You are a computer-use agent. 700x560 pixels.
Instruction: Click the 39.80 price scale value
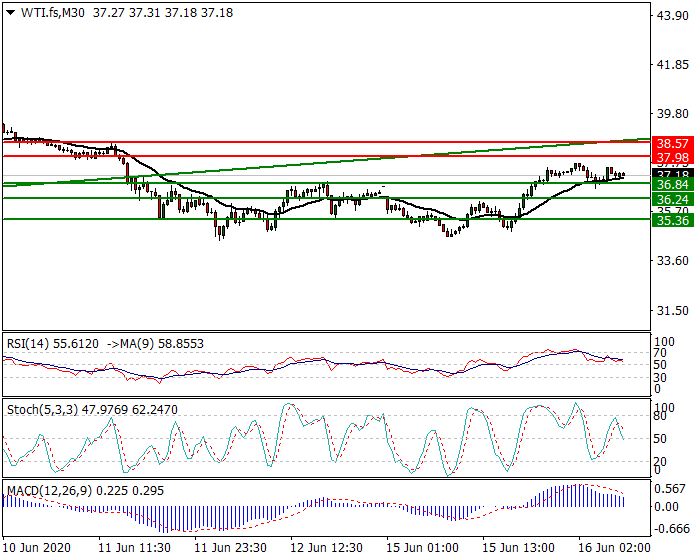click(673, 113)
